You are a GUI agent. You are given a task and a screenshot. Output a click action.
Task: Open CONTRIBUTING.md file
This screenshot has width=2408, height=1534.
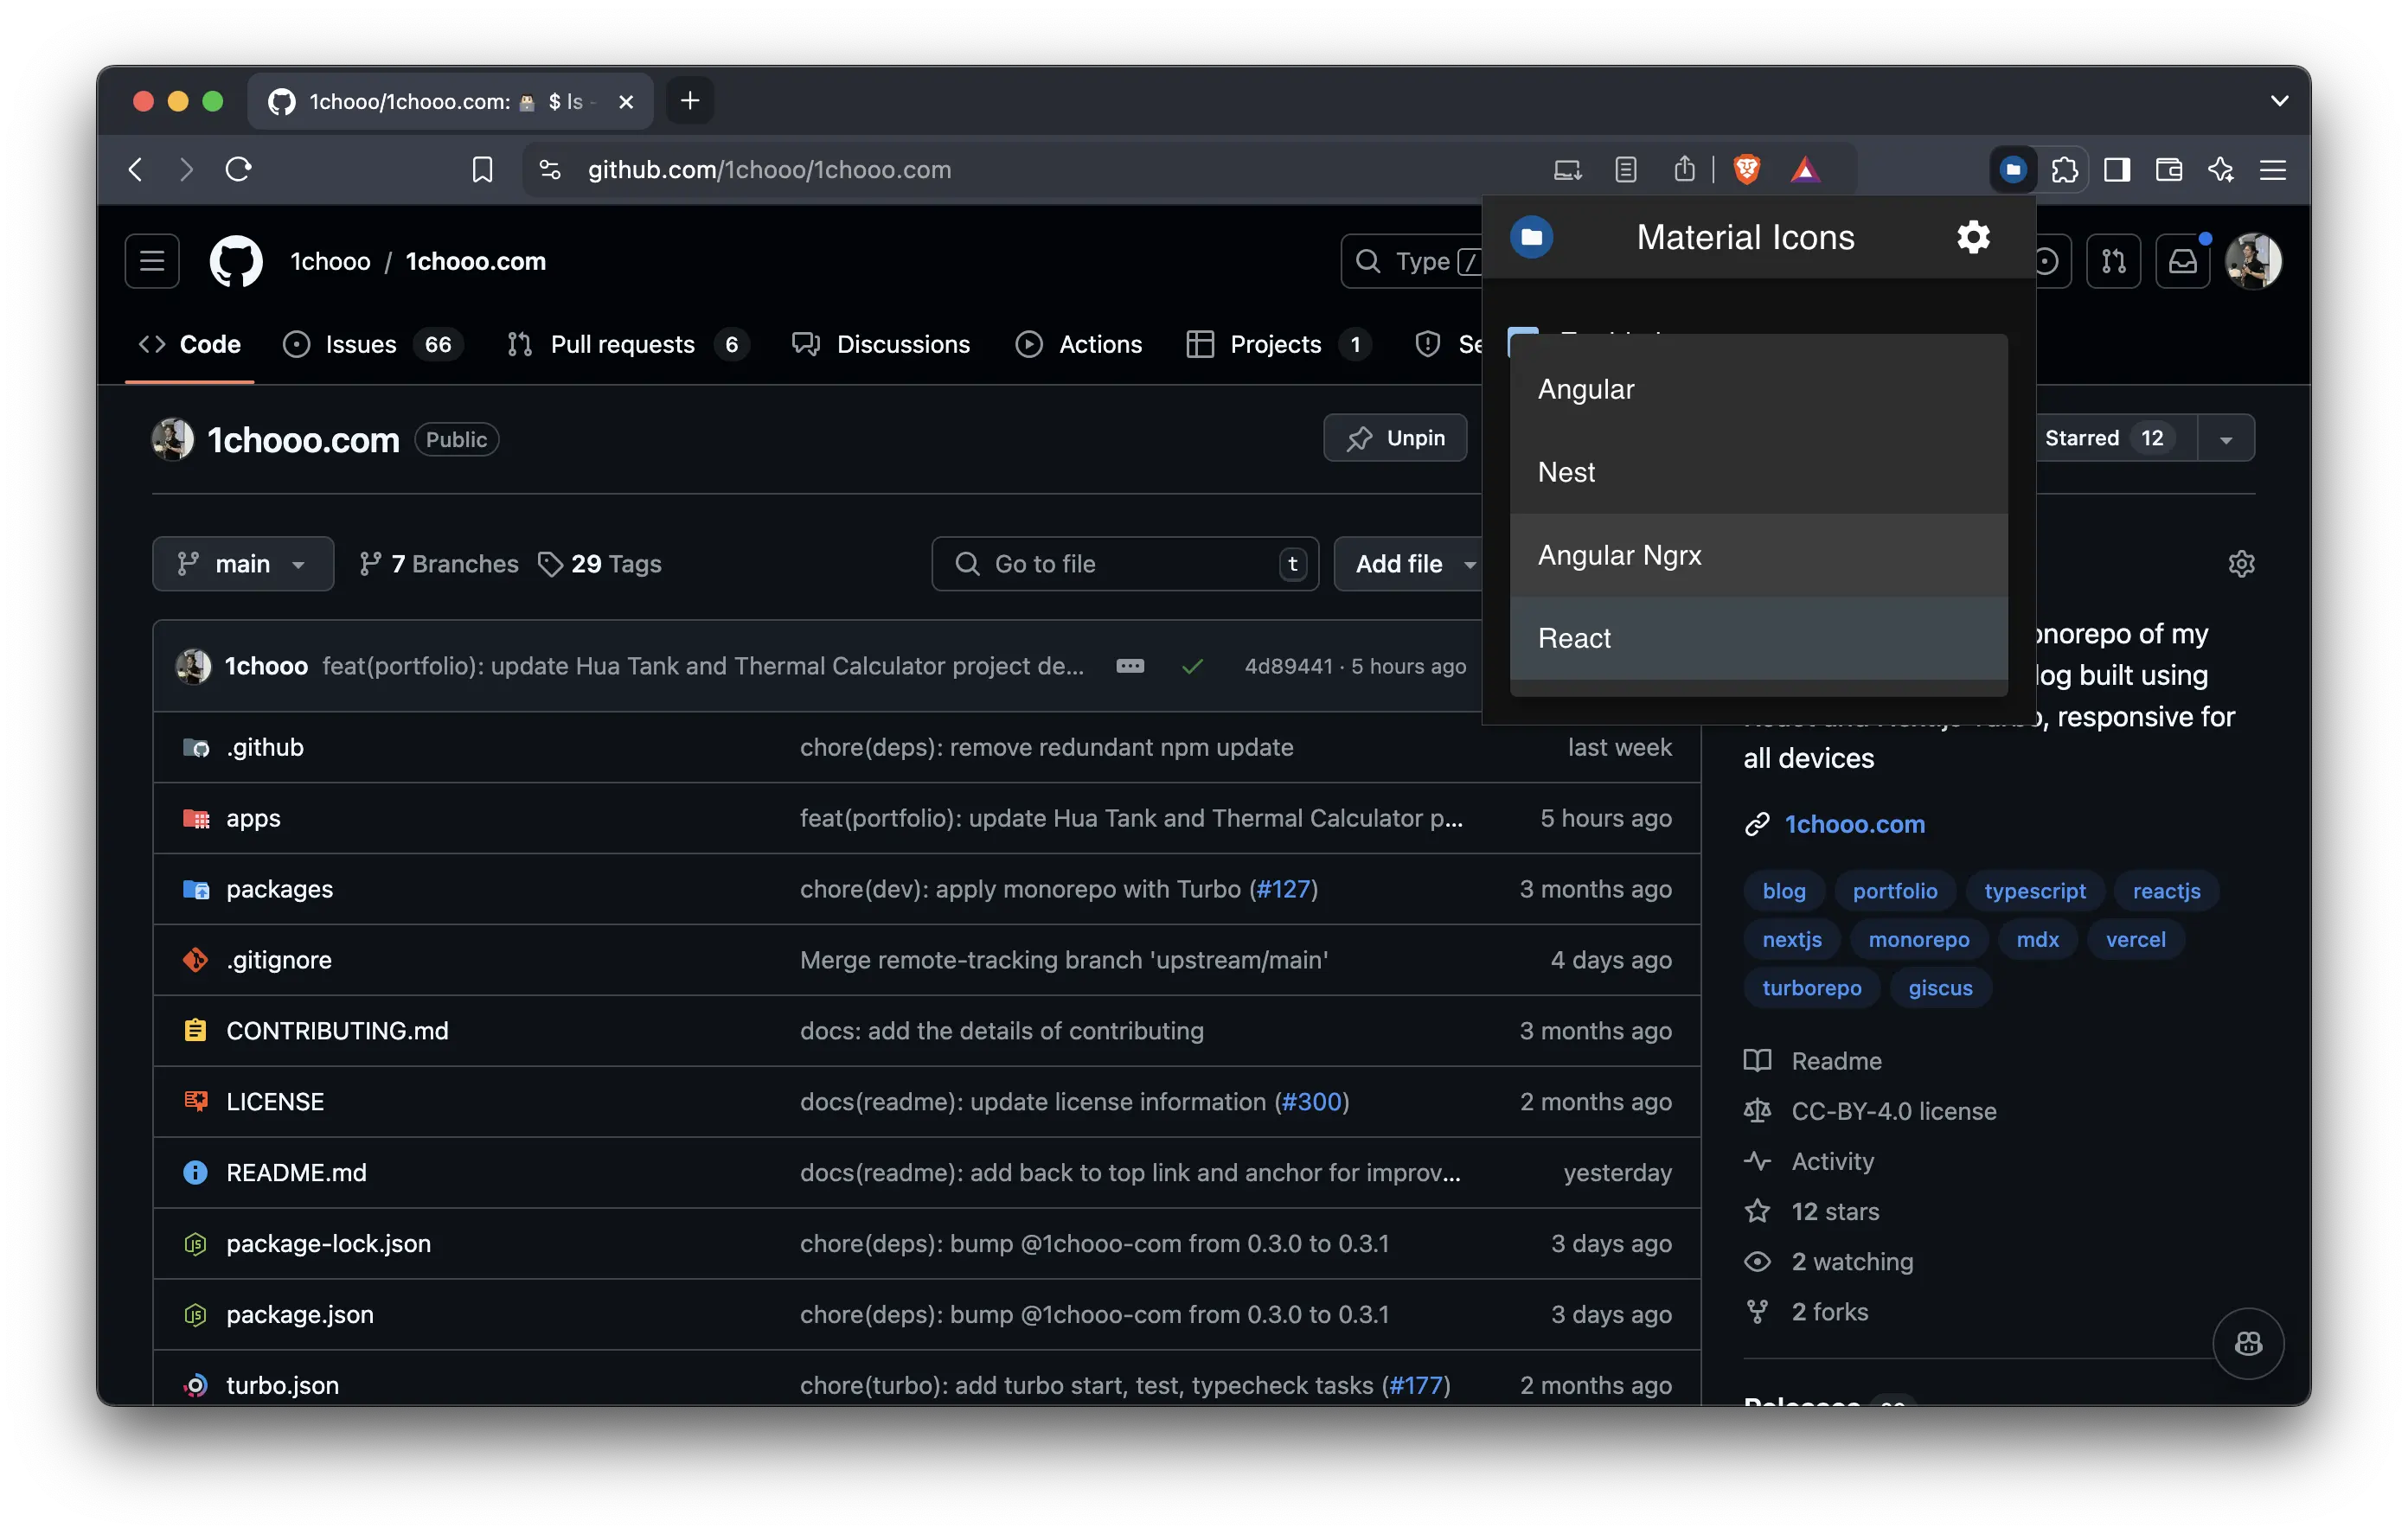[337, 1031]
